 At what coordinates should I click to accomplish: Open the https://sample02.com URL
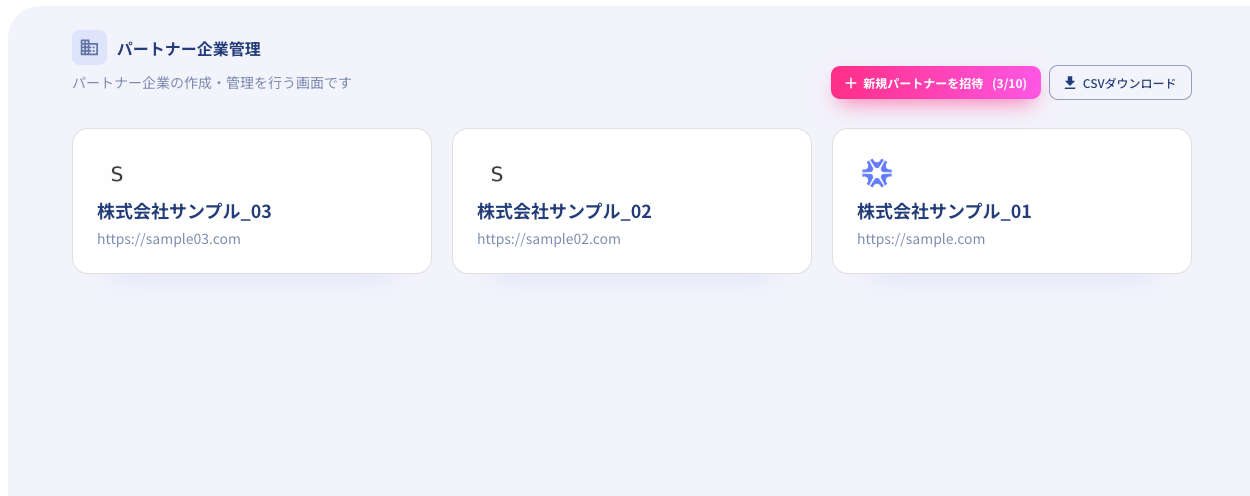pos(549,239)
